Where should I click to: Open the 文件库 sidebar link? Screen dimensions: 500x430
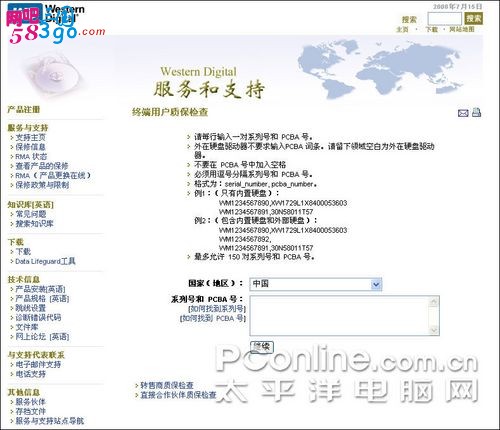tap(27, 327)
